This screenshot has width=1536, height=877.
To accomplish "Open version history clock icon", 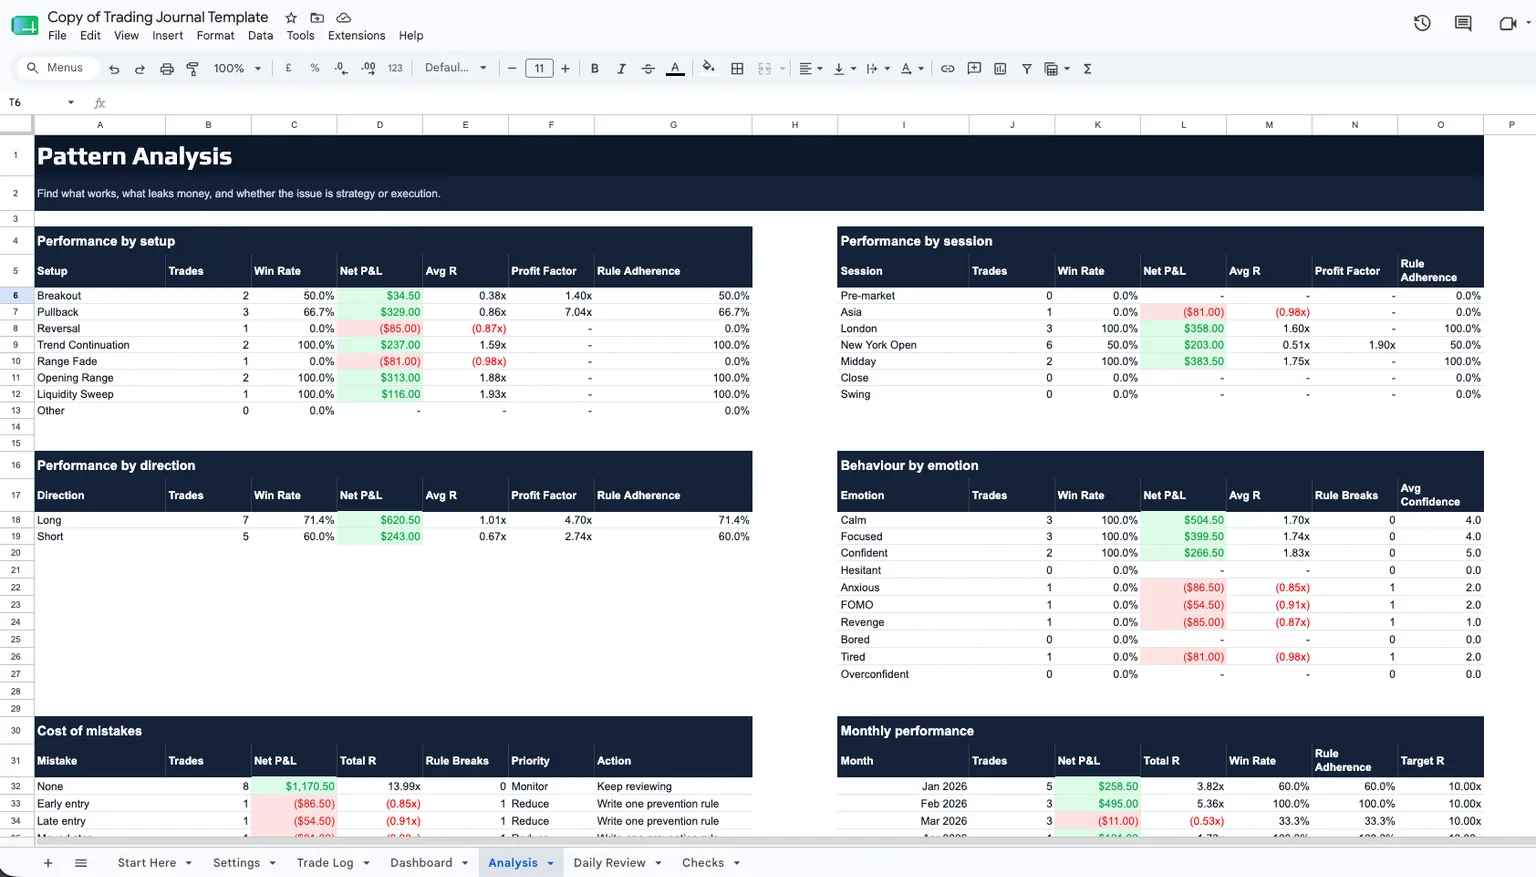I will point(1422,23).
